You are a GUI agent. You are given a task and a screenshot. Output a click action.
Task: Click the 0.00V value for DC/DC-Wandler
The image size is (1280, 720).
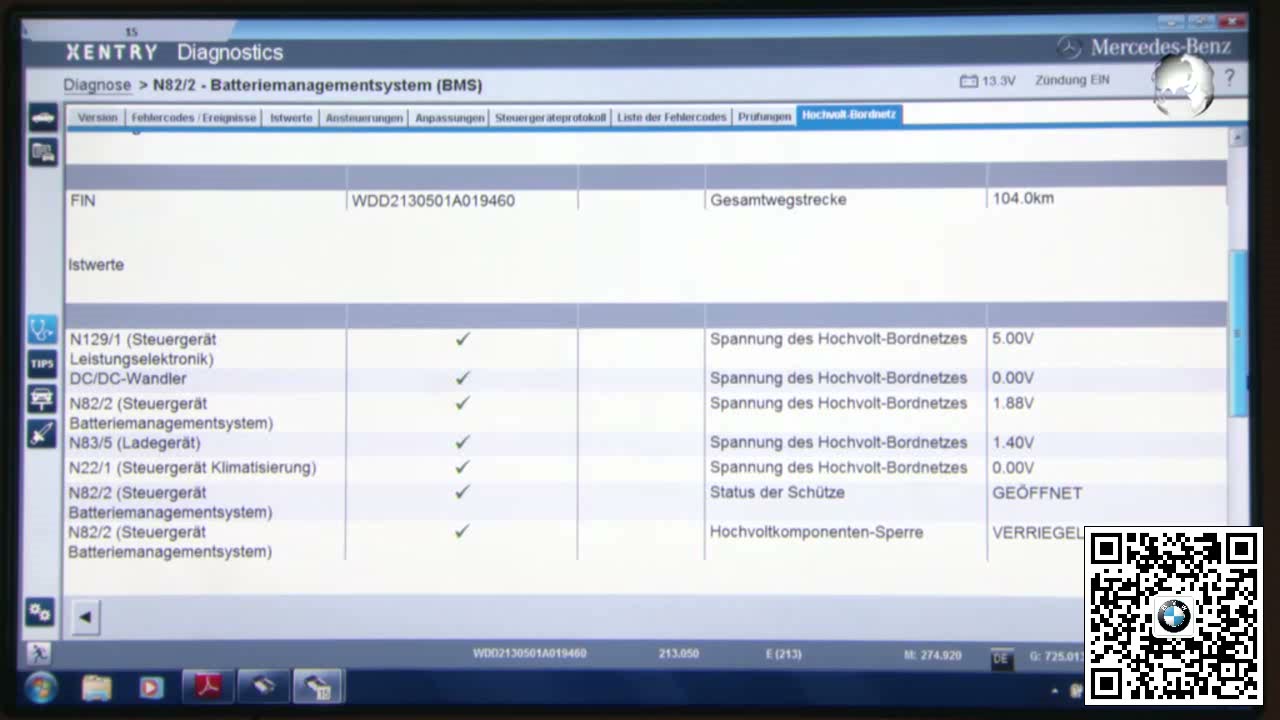[1013, 379]
